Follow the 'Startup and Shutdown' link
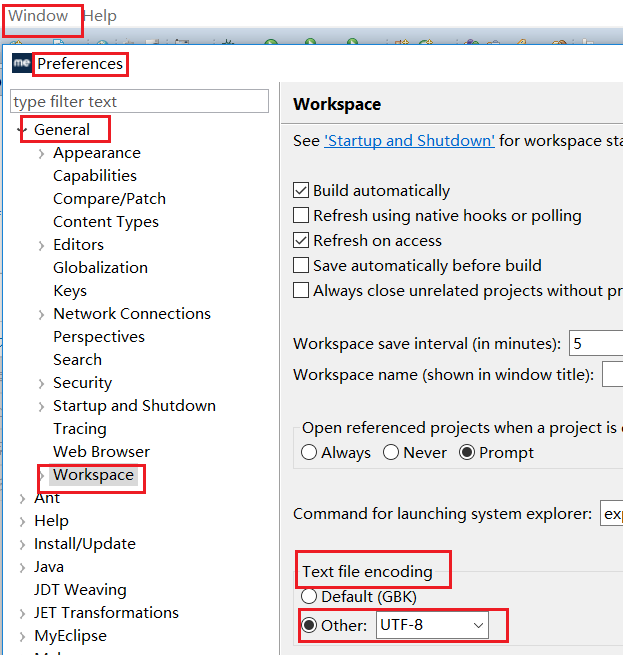Image resolution: width=623 pixels, height=655 pixels. 409,141
